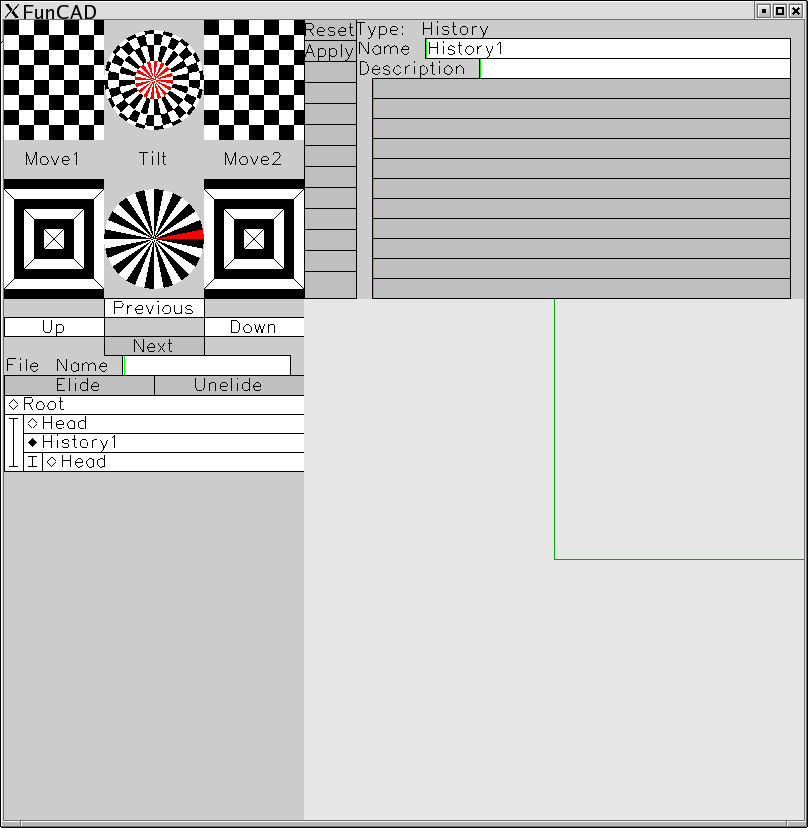Image resolution: width=808 pixels, height=828 pixels.
Task: Focus the File Name input field
Action: pyautogui.click(x=207, y=365)
